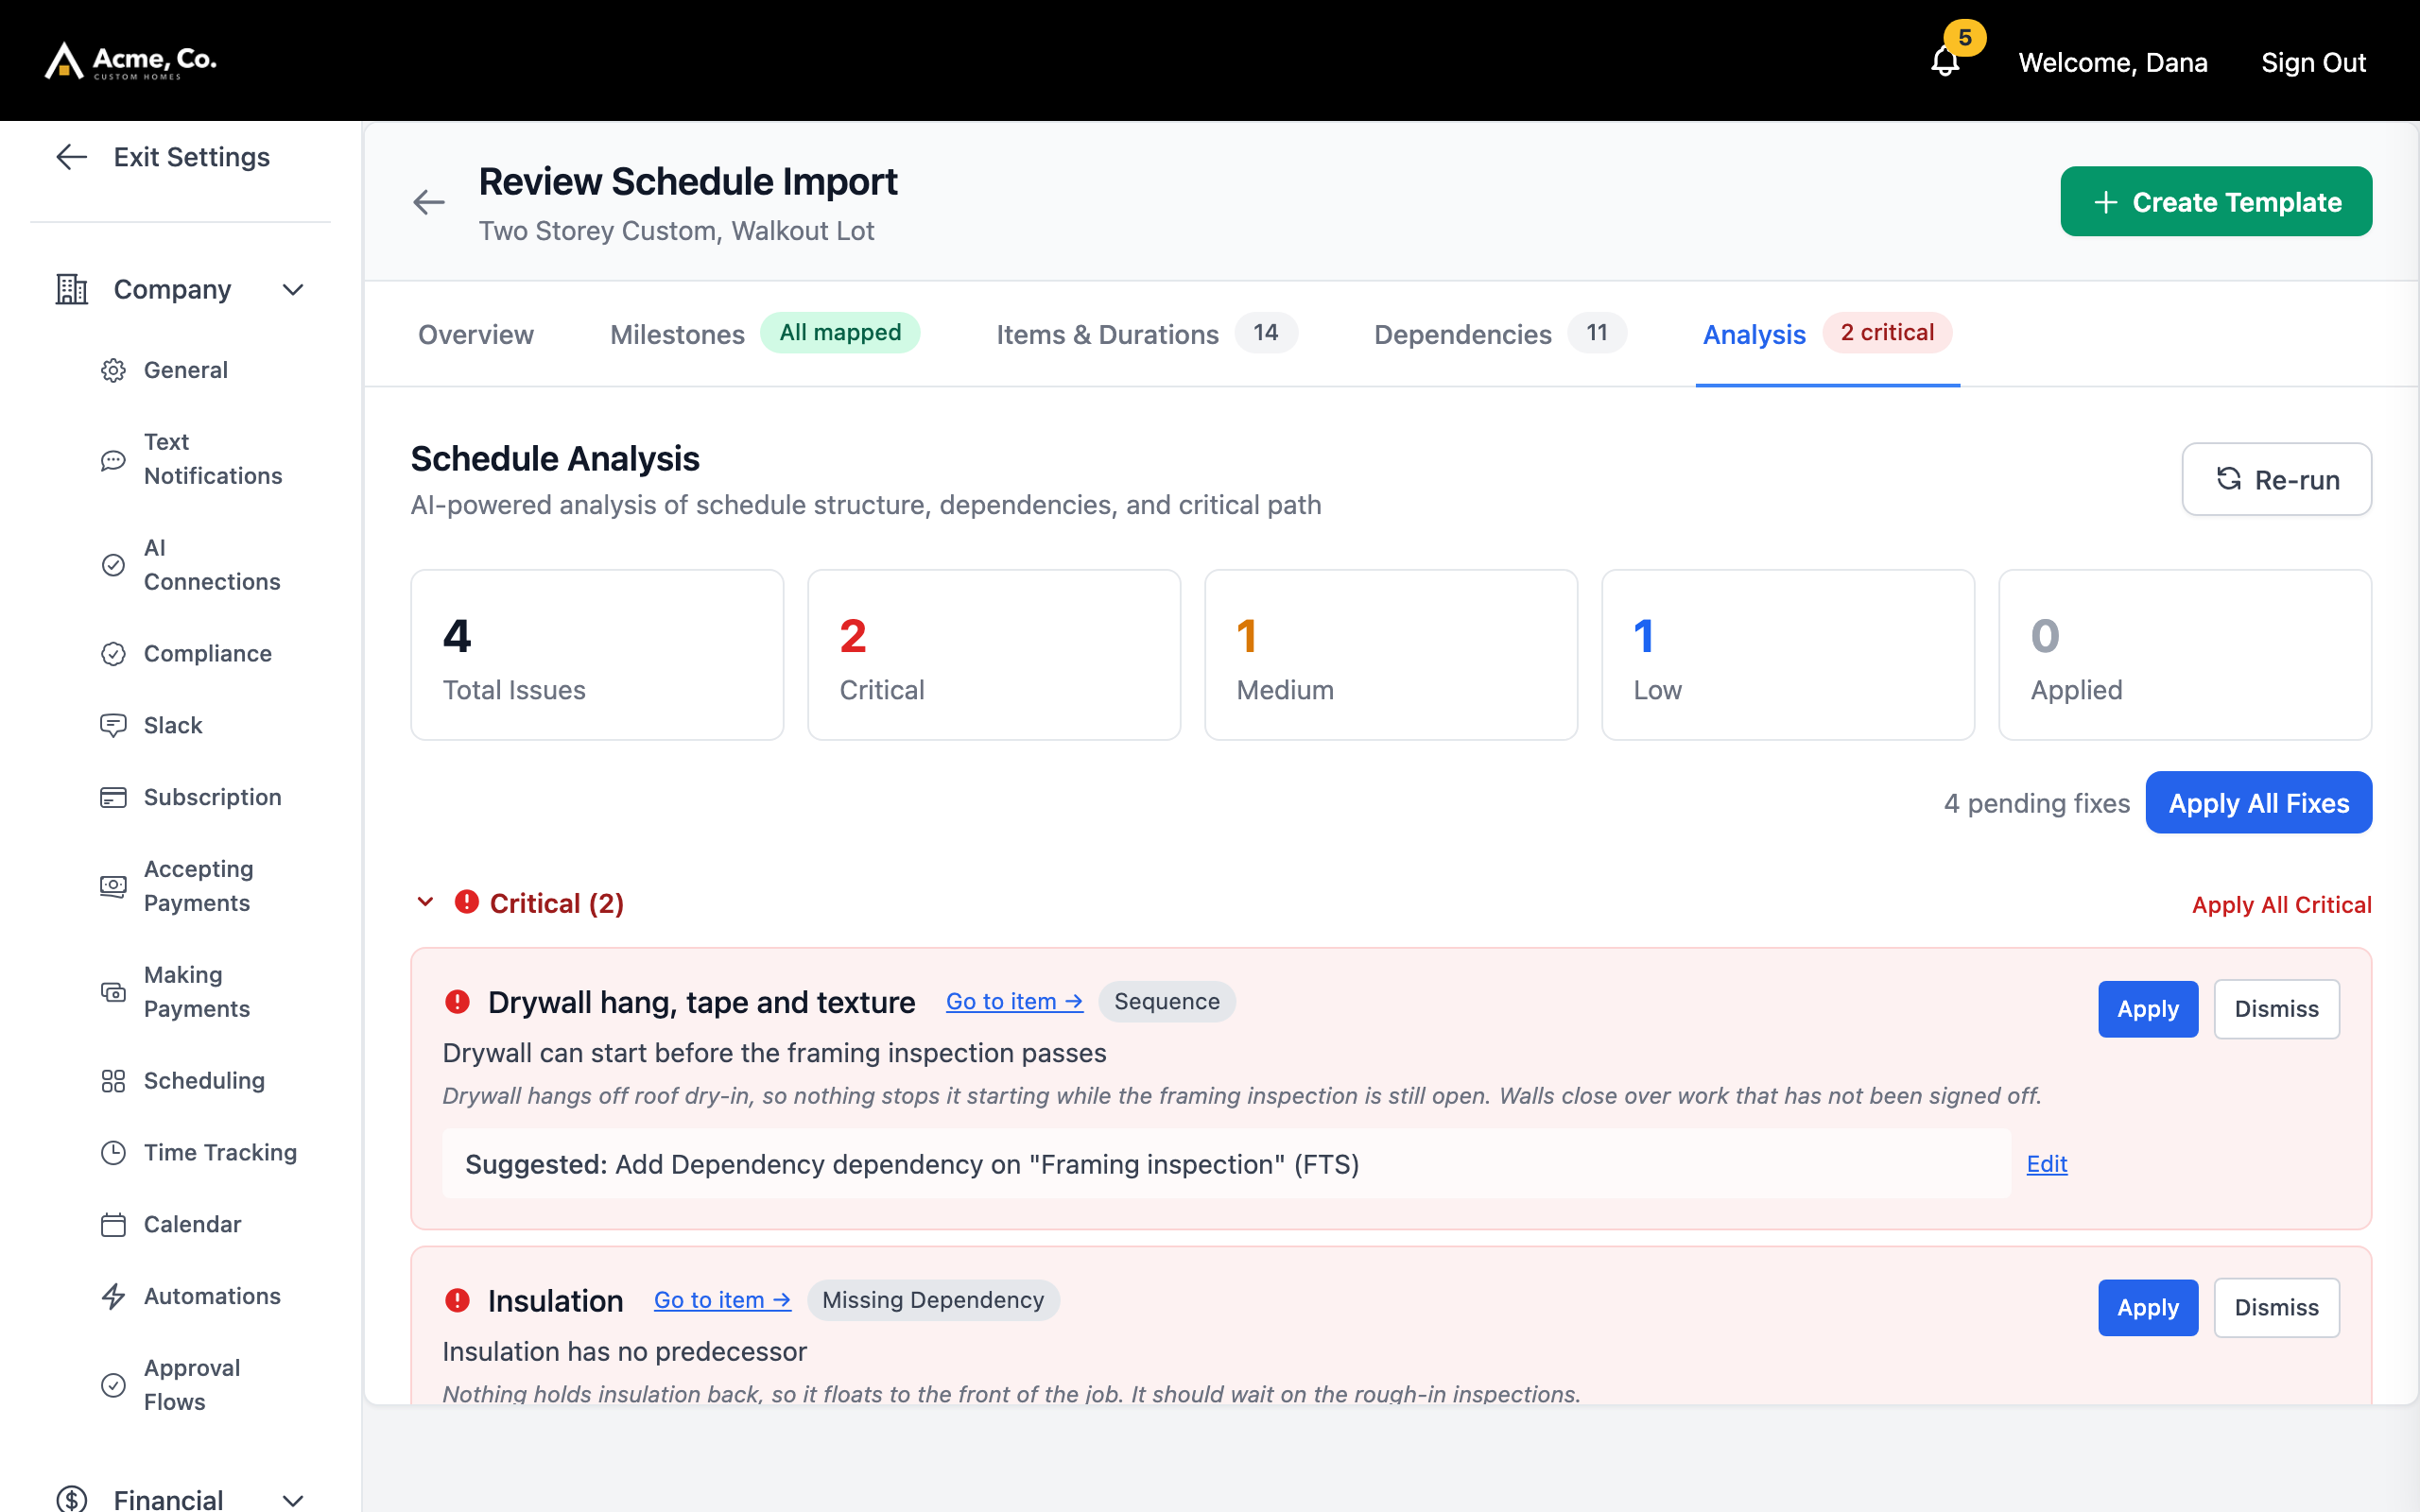Image resolution: width=2420 pixels, height=1512 pixels.
Task: Collapse the Critical (2) issues group
Action: (x=425, y=902)
